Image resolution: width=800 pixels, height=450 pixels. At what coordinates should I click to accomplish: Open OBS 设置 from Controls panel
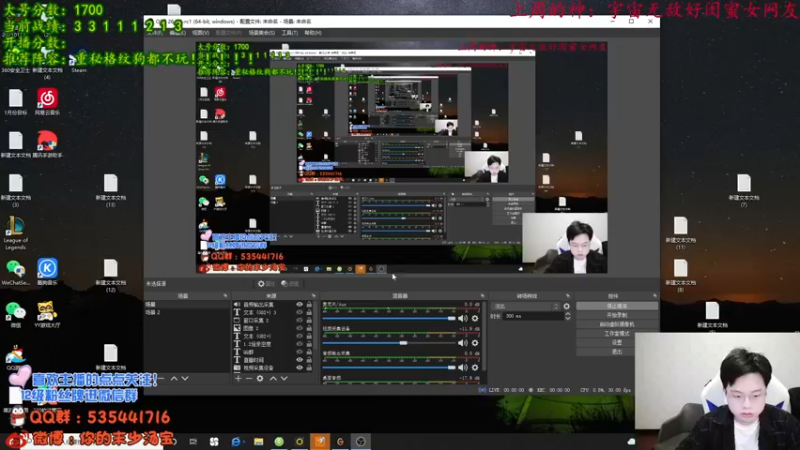tap(617, 342)
